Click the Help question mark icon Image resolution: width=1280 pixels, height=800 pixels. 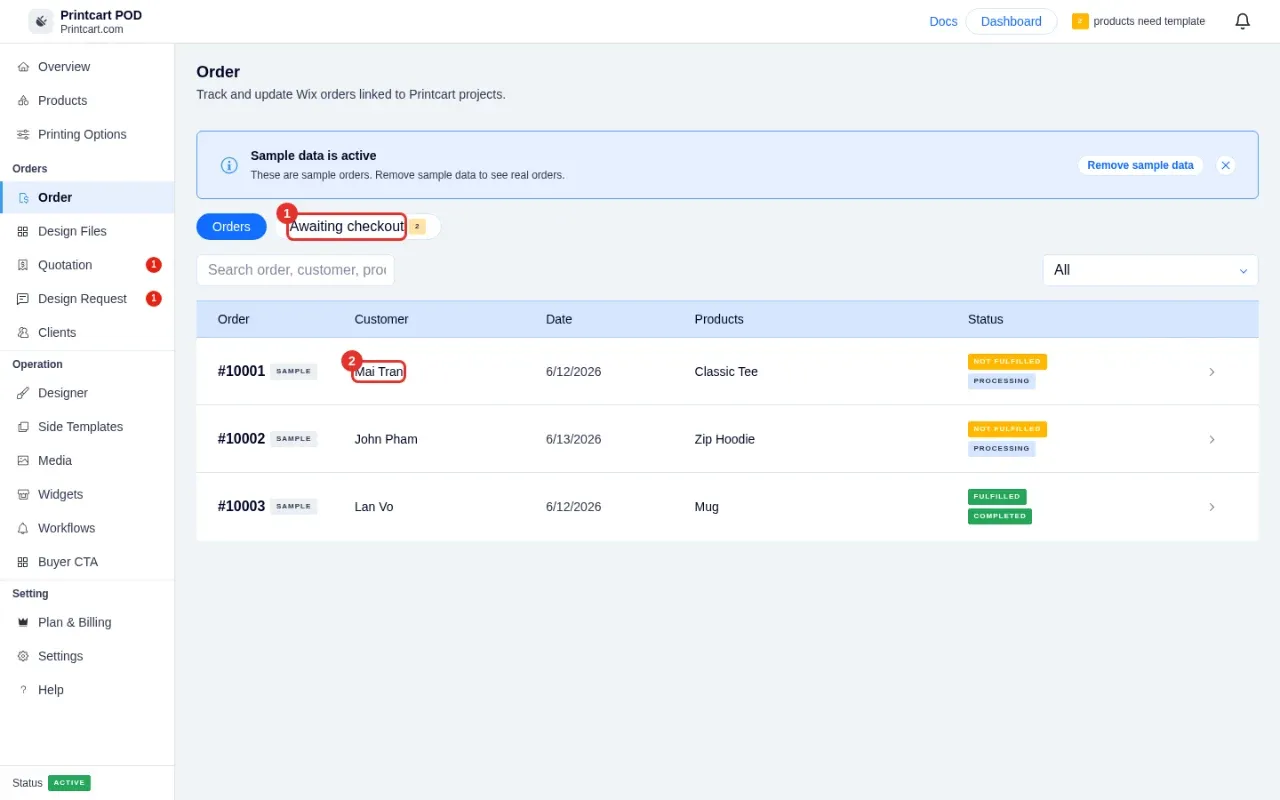click(23, 690)
